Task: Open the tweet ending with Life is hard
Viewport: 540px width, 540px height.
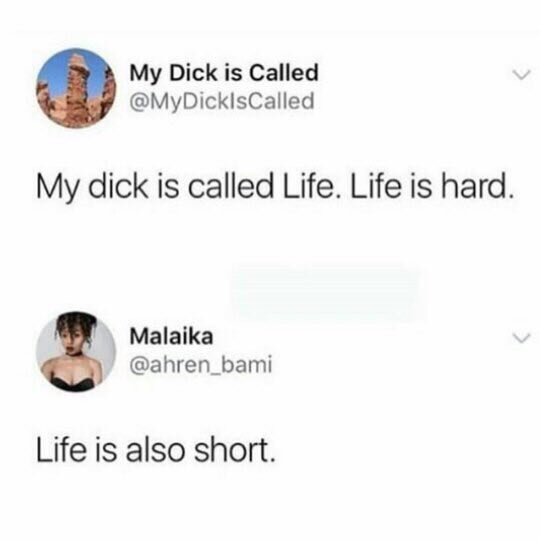Action: point(275,186)
